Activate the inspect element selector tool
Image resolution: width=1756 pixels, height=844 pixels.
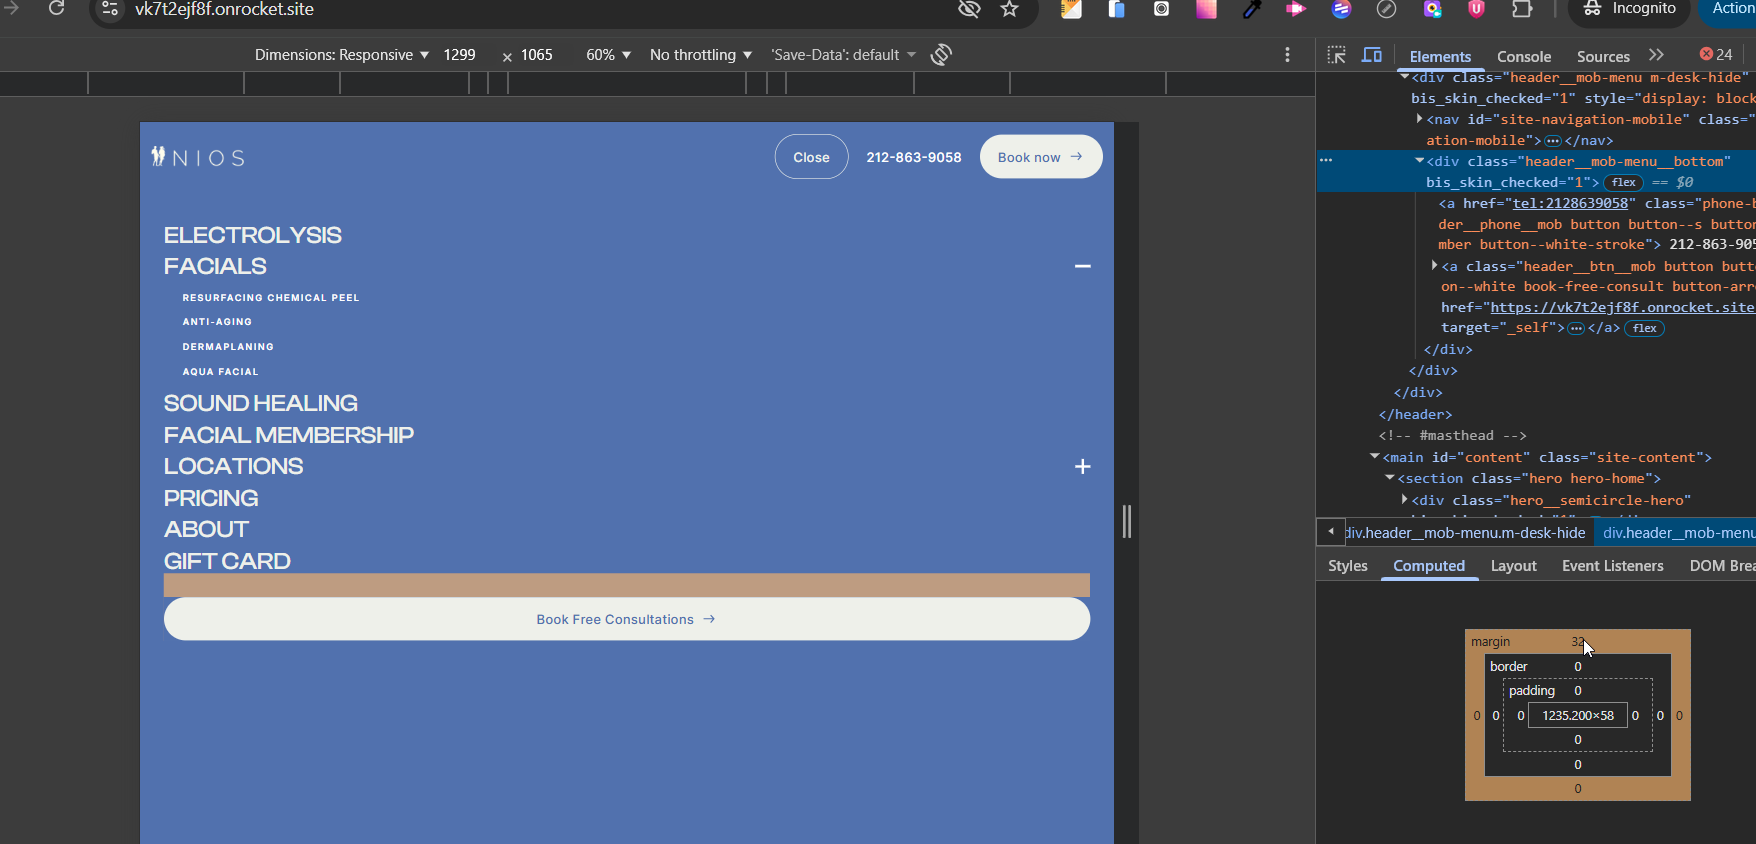(x=1337, y=55)
